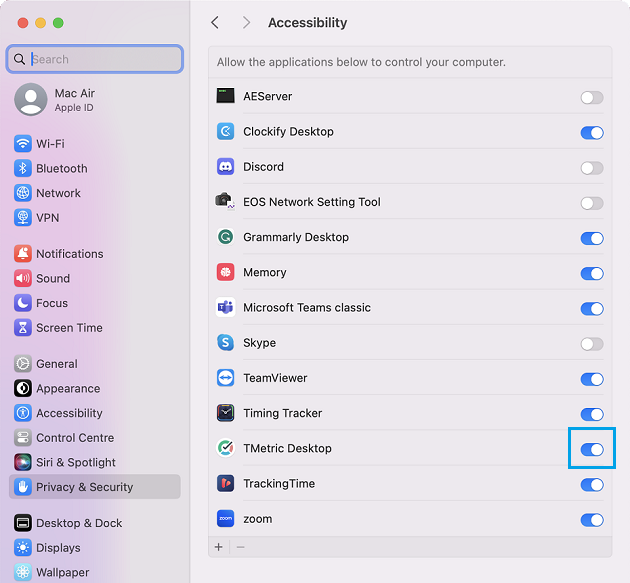The height and width of the screenshot is (583, 630).
Task: Click the Desktop & Dock icon
Action: click(23, 523)
